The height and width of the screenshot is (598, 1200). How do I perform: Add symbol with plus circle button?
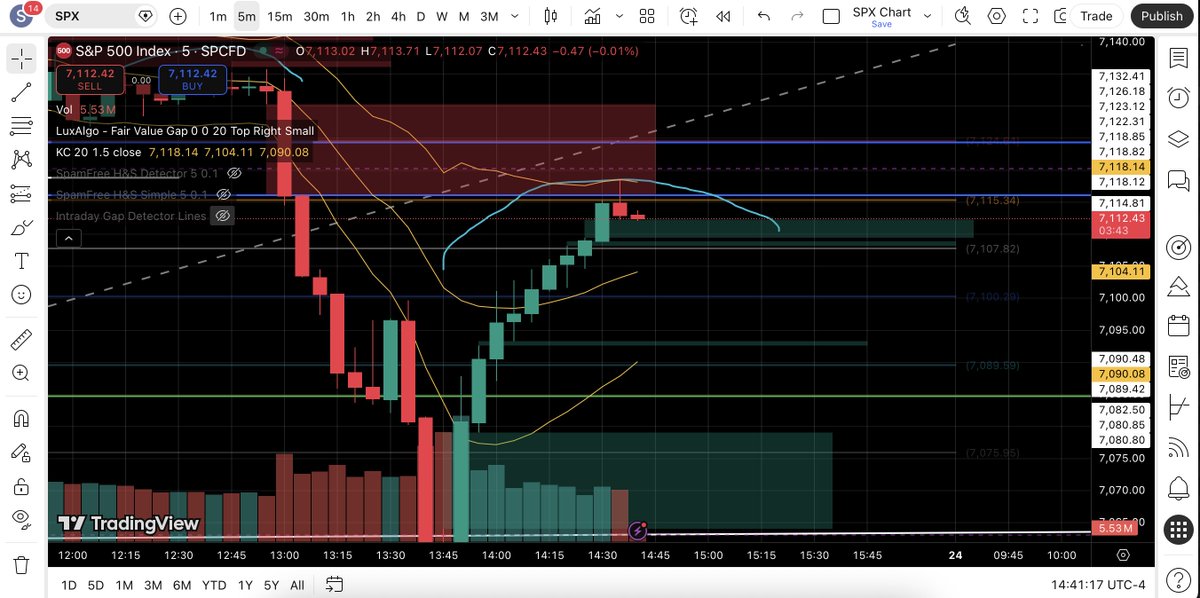tap(178, 16)
